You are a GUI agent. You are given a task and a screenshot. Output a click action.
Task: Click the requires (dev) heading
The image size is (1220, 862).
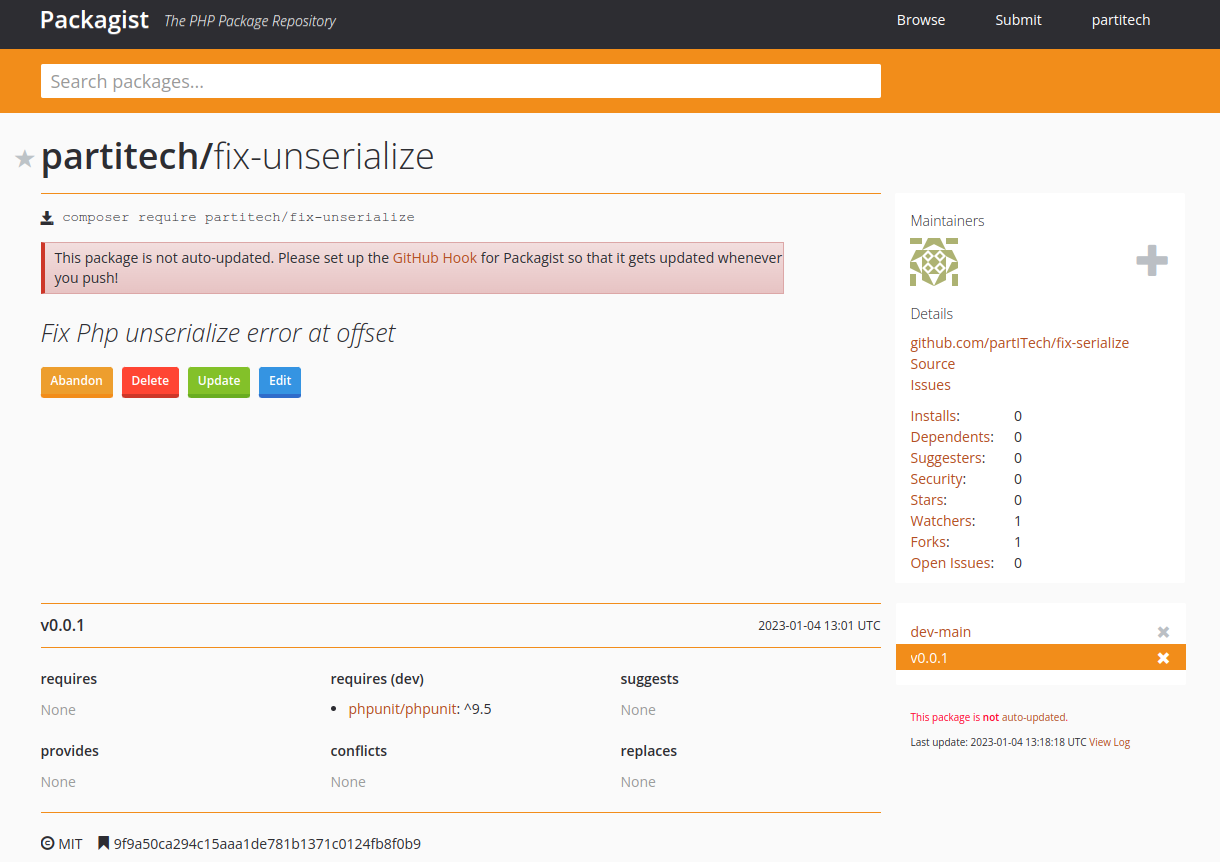click(x=377, y=679)
